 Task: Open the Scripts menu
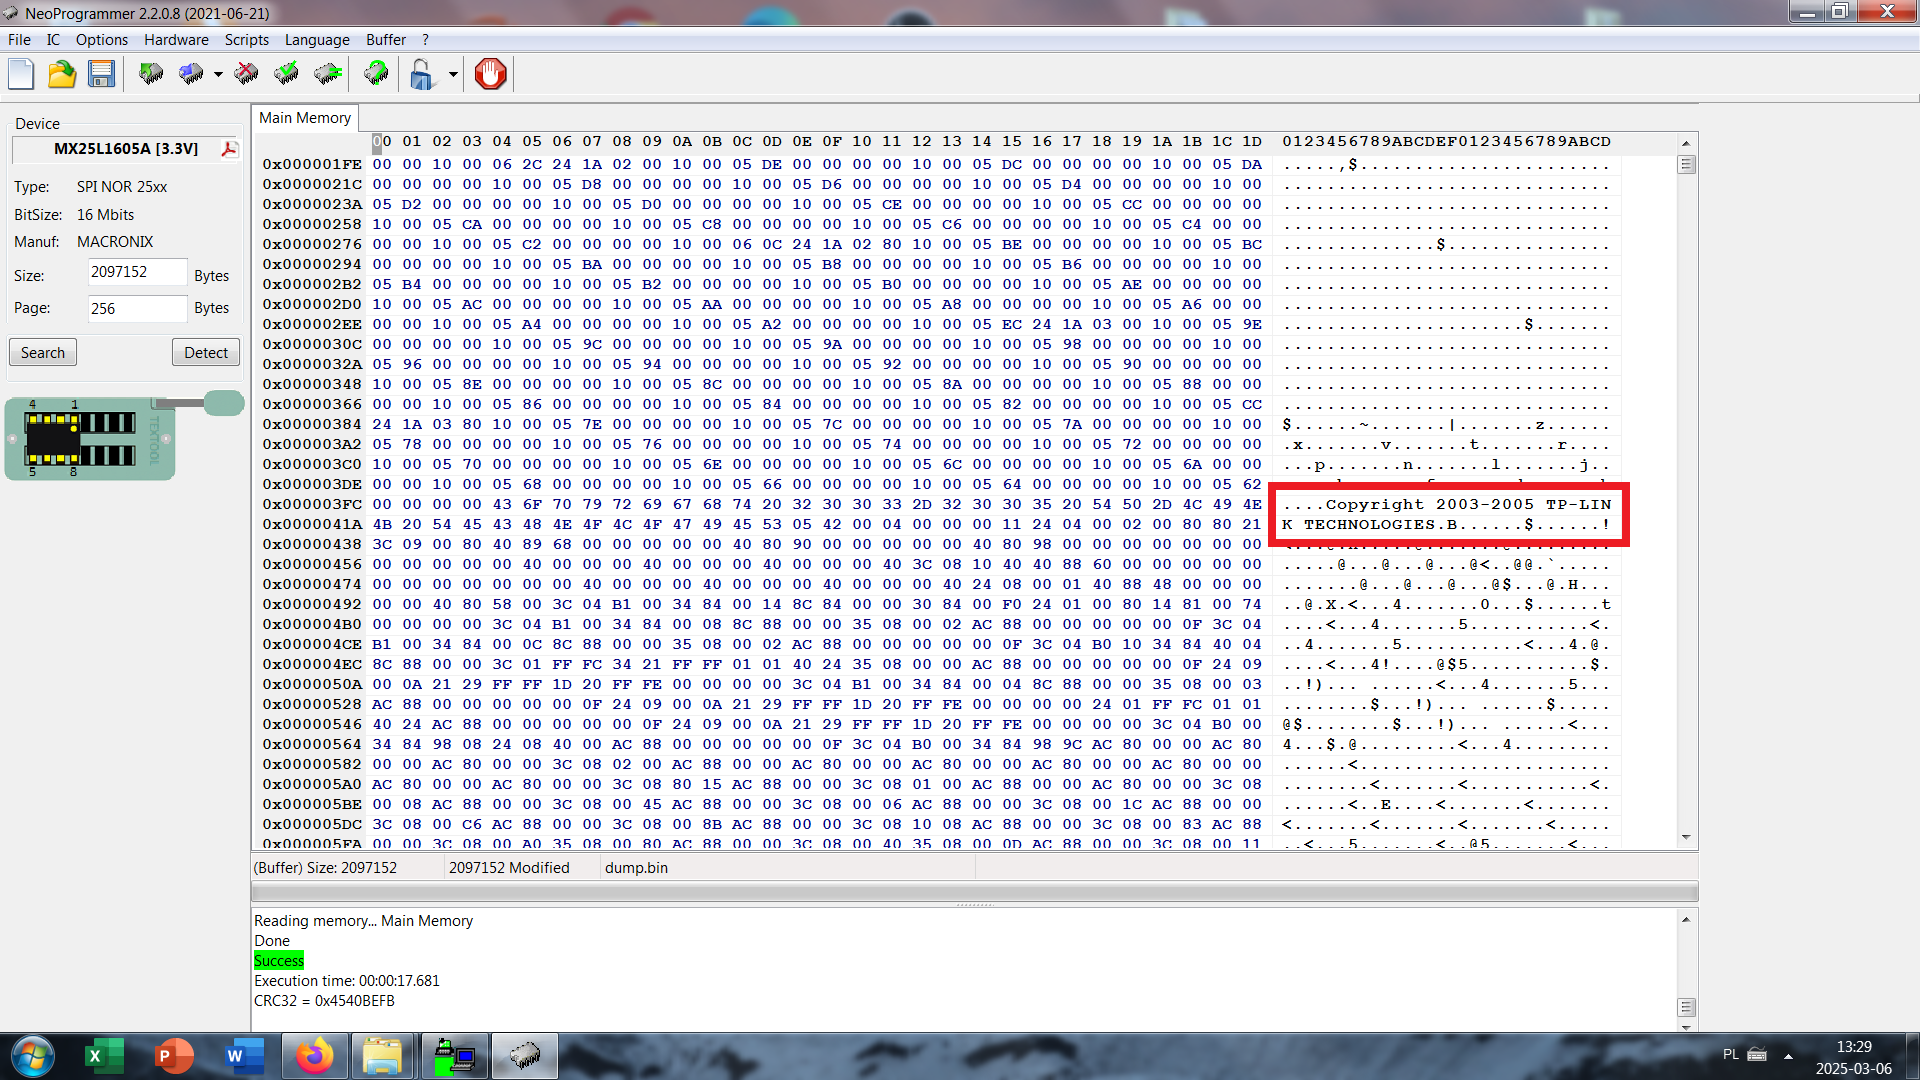click(246, 40)
